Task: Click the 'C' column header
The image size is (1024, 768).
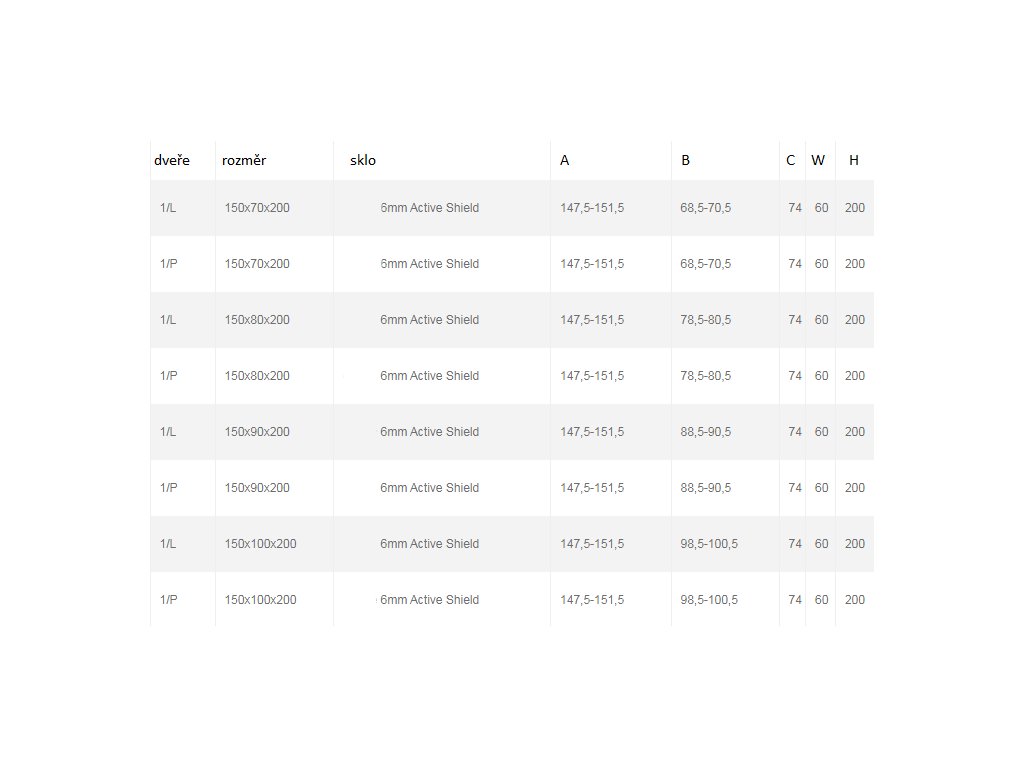Action: (x=791, y=160)
